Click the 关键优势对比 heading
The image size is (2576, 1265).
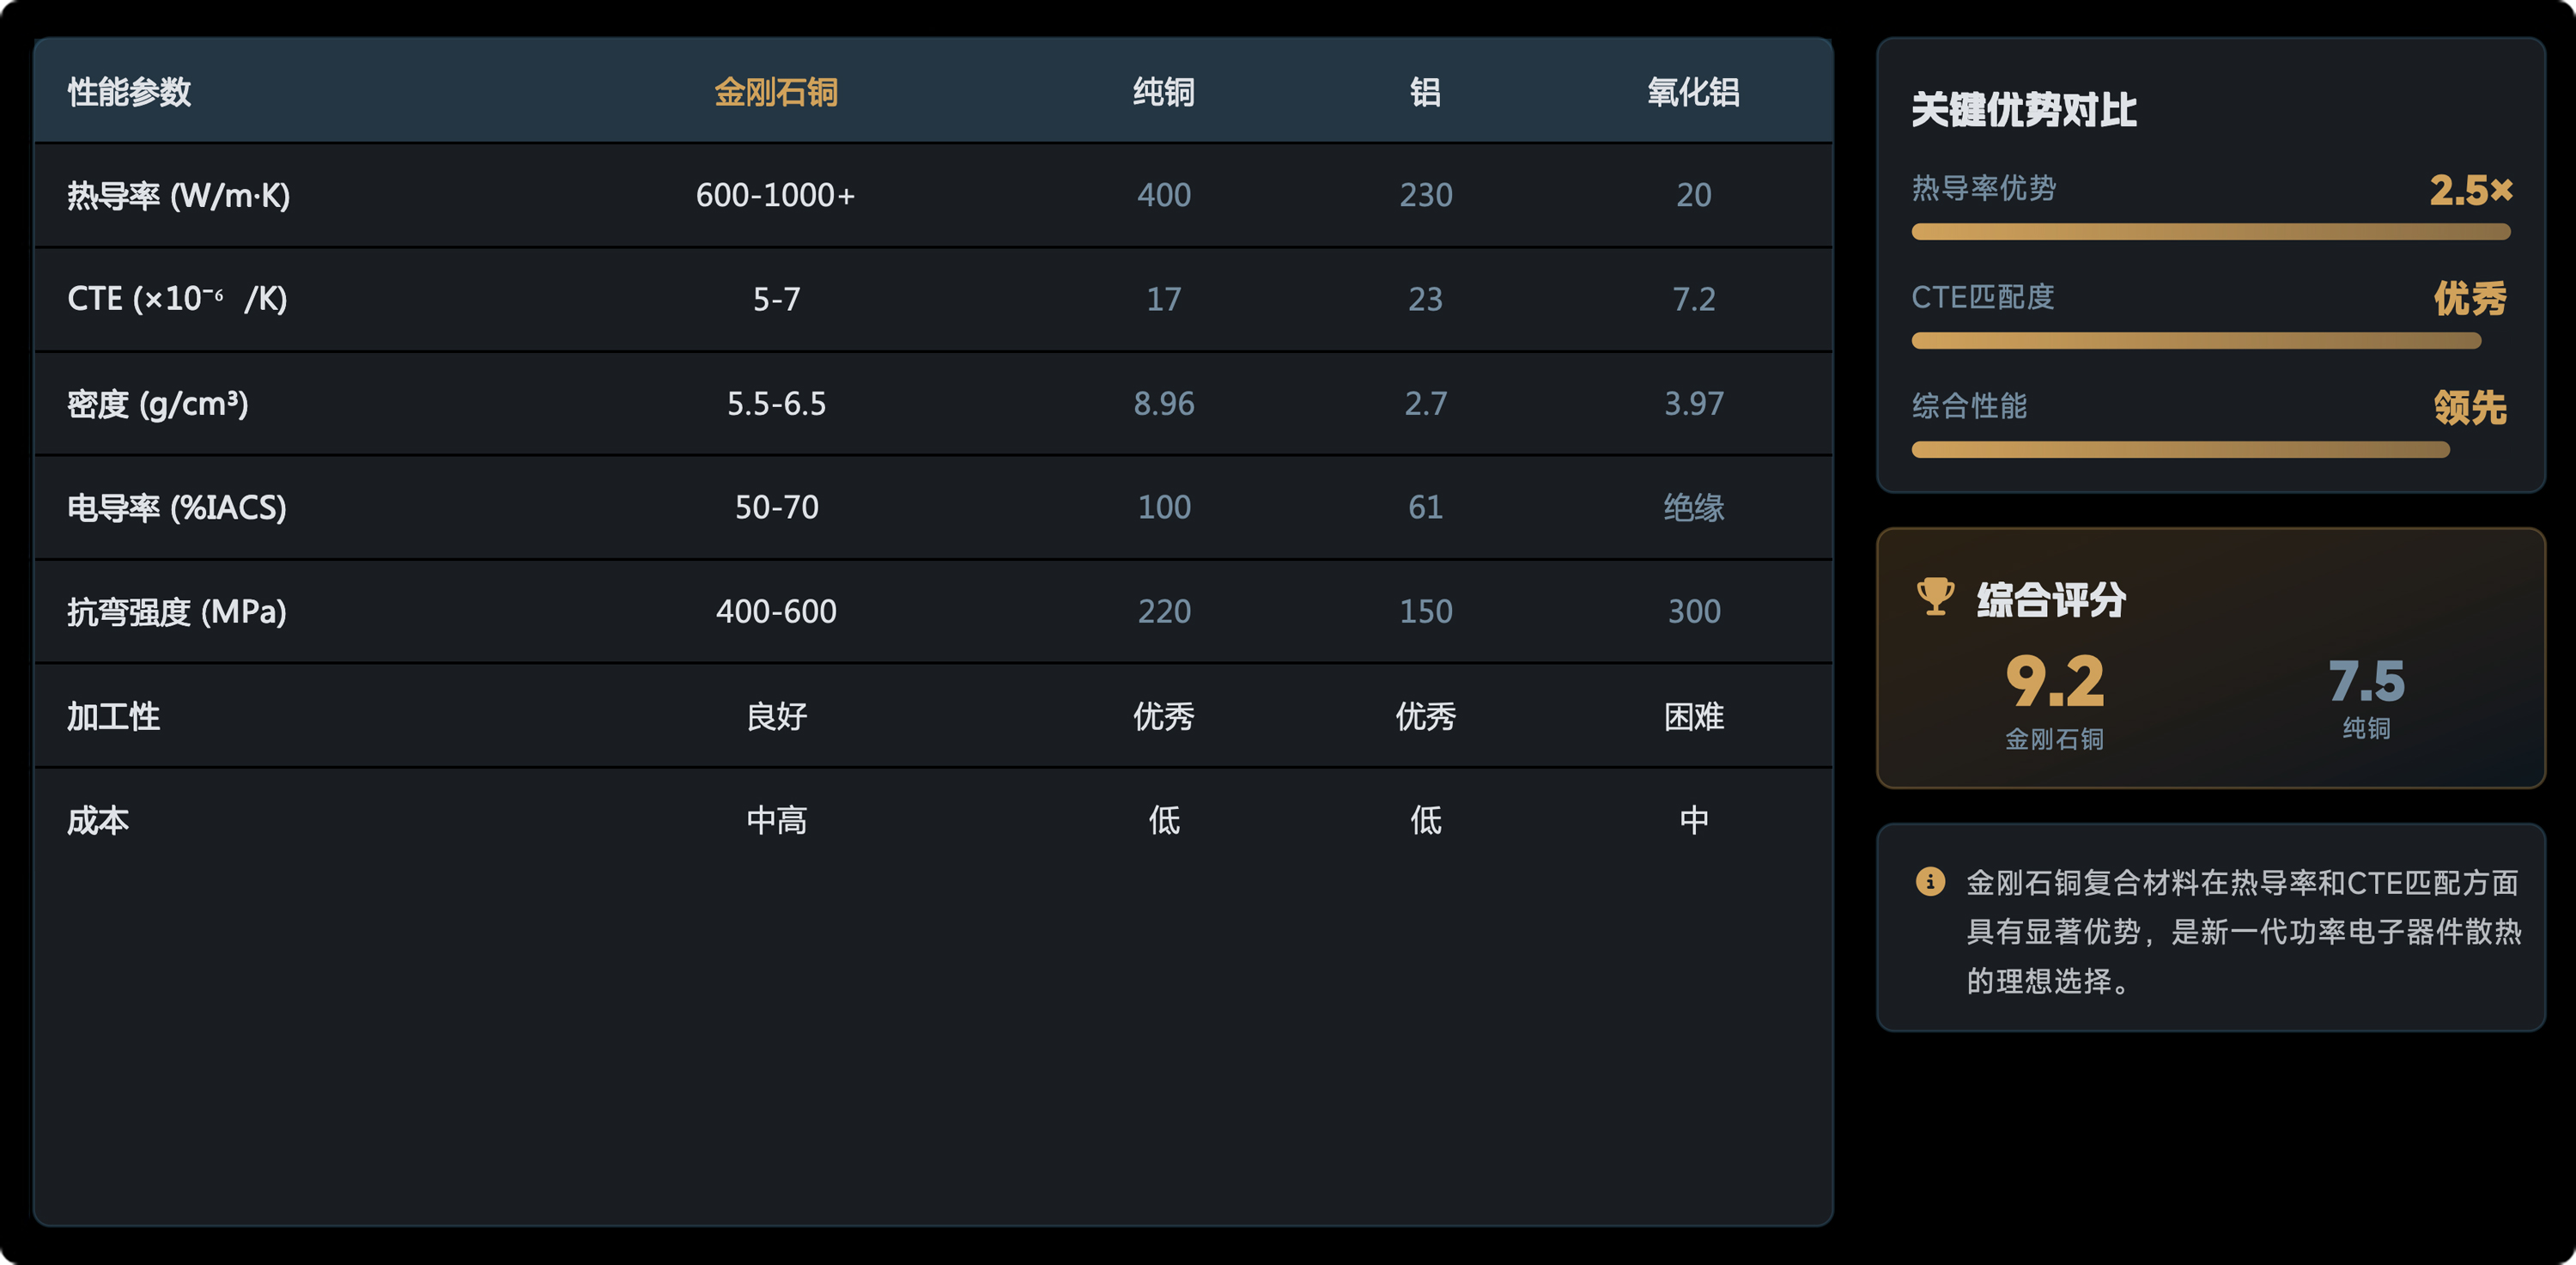click(x=2024, y=110)
